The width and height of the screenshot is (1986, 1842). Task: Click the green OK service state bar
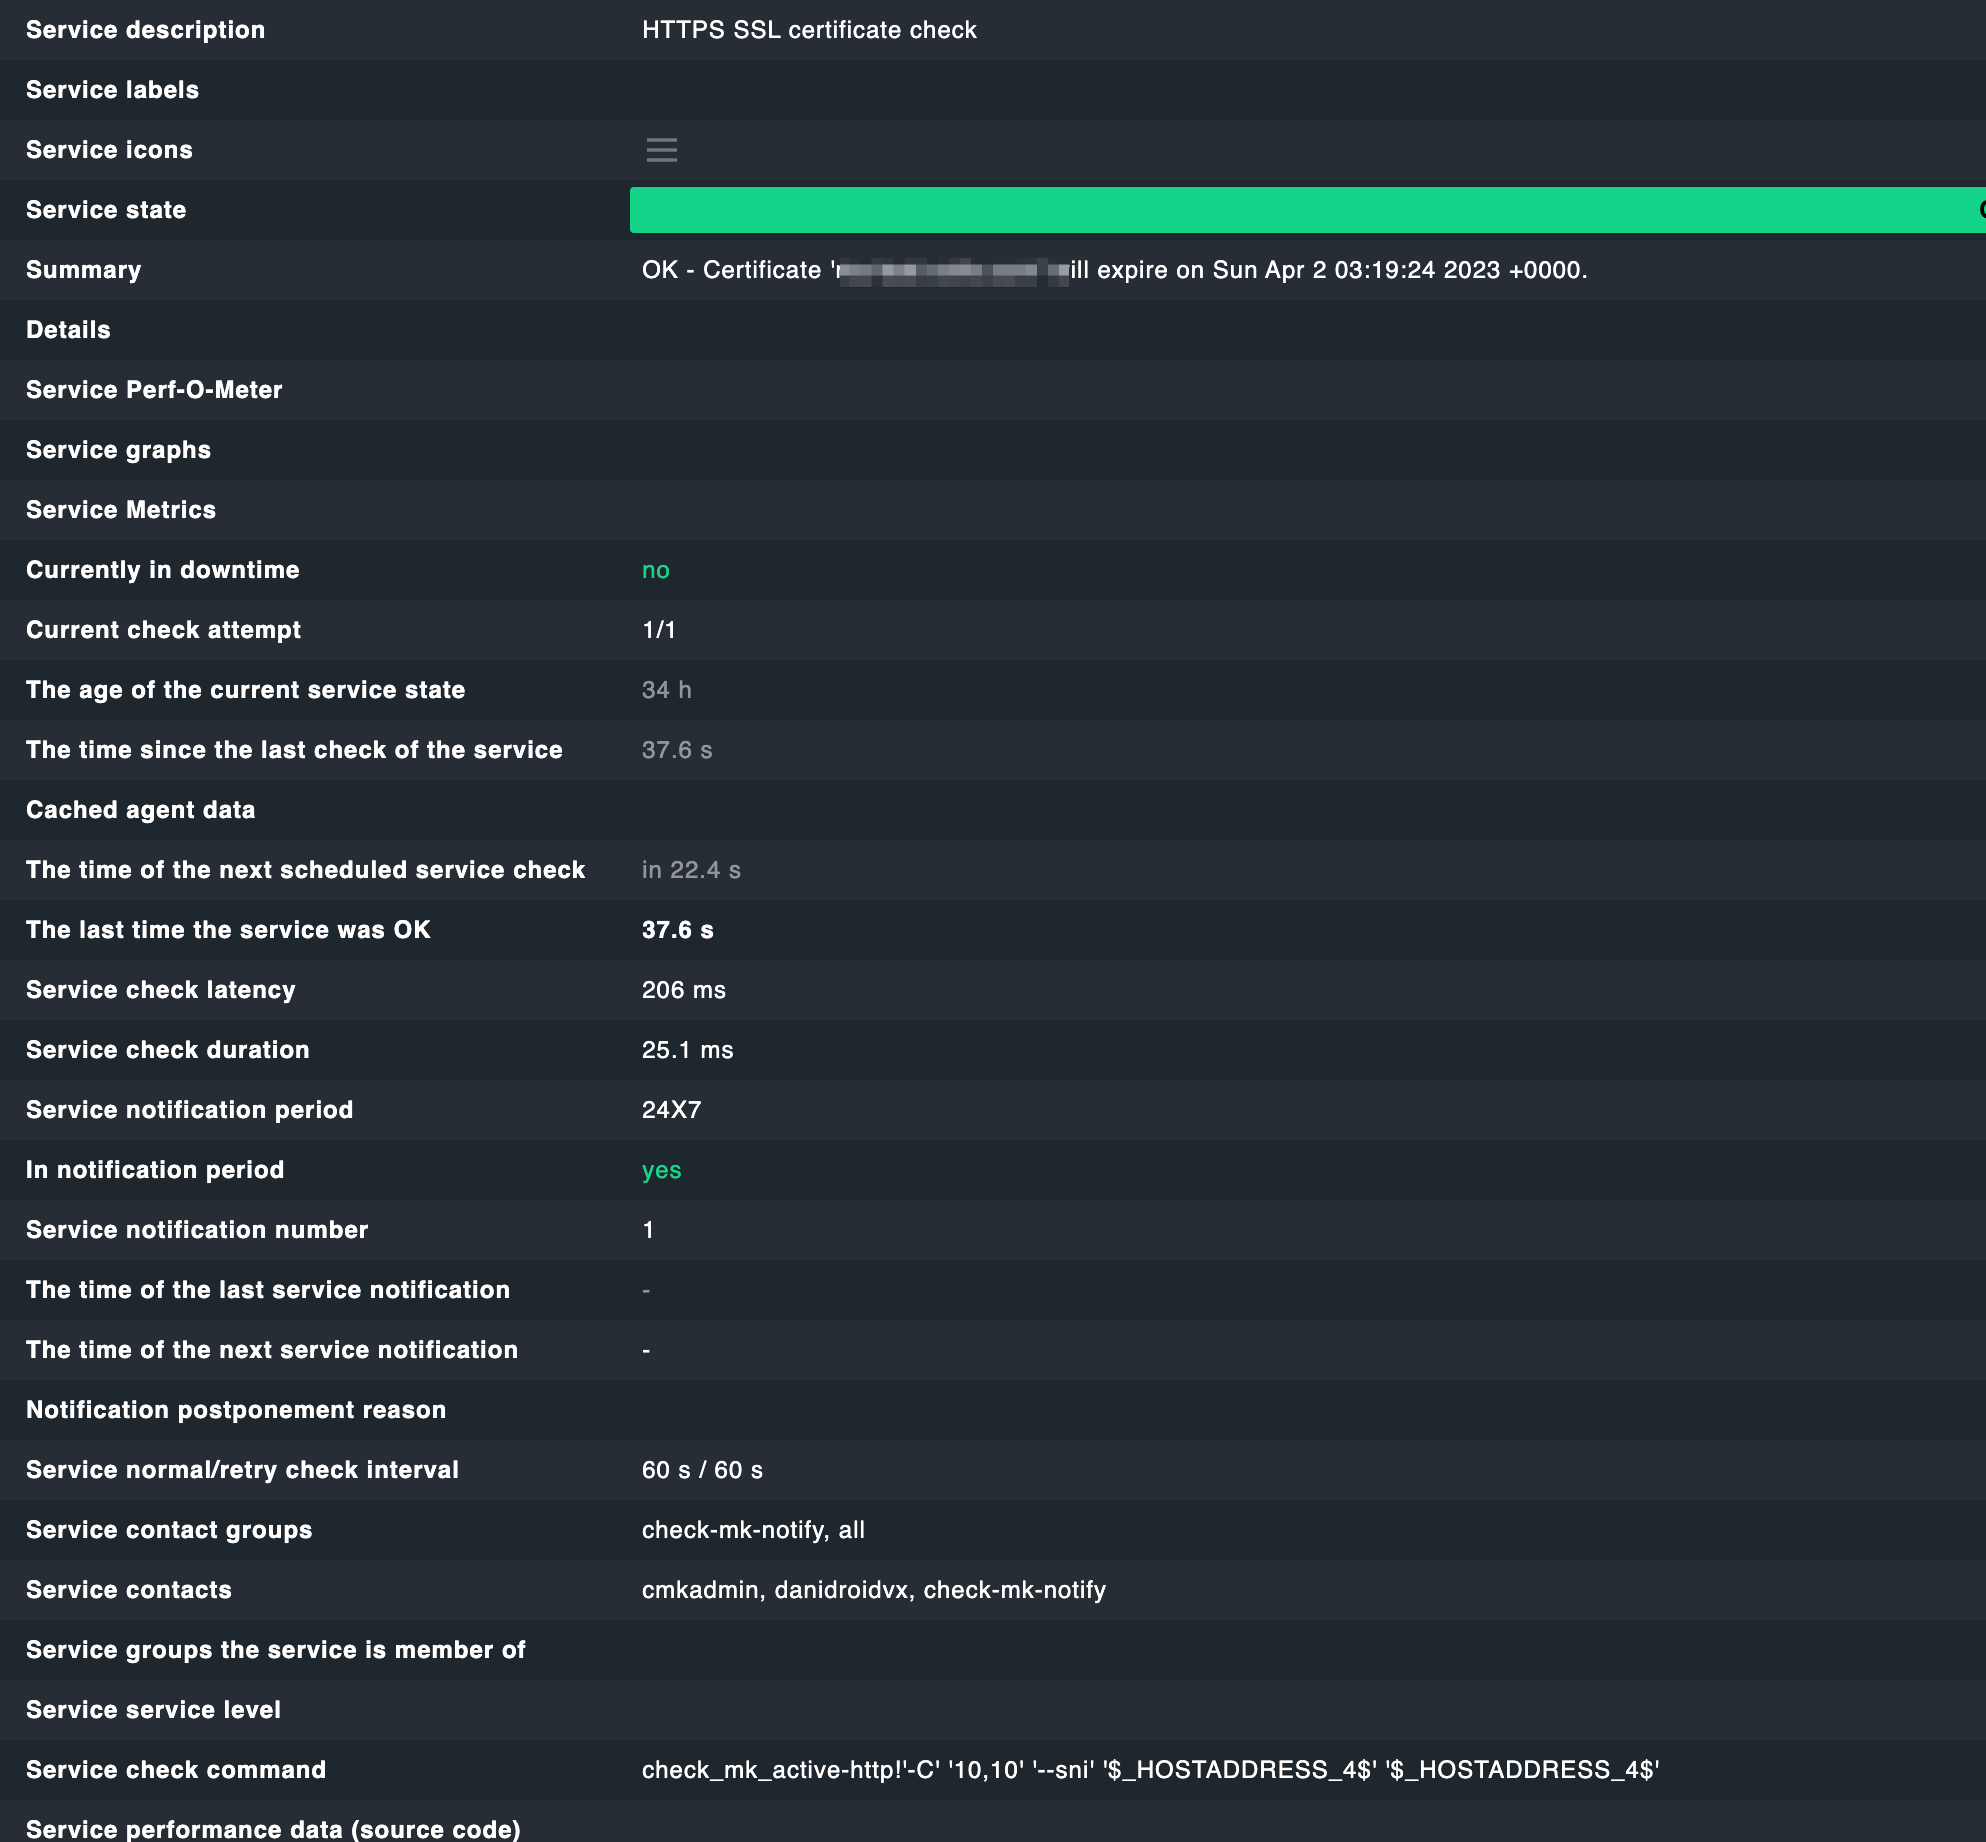click(x=1300, y=210)
